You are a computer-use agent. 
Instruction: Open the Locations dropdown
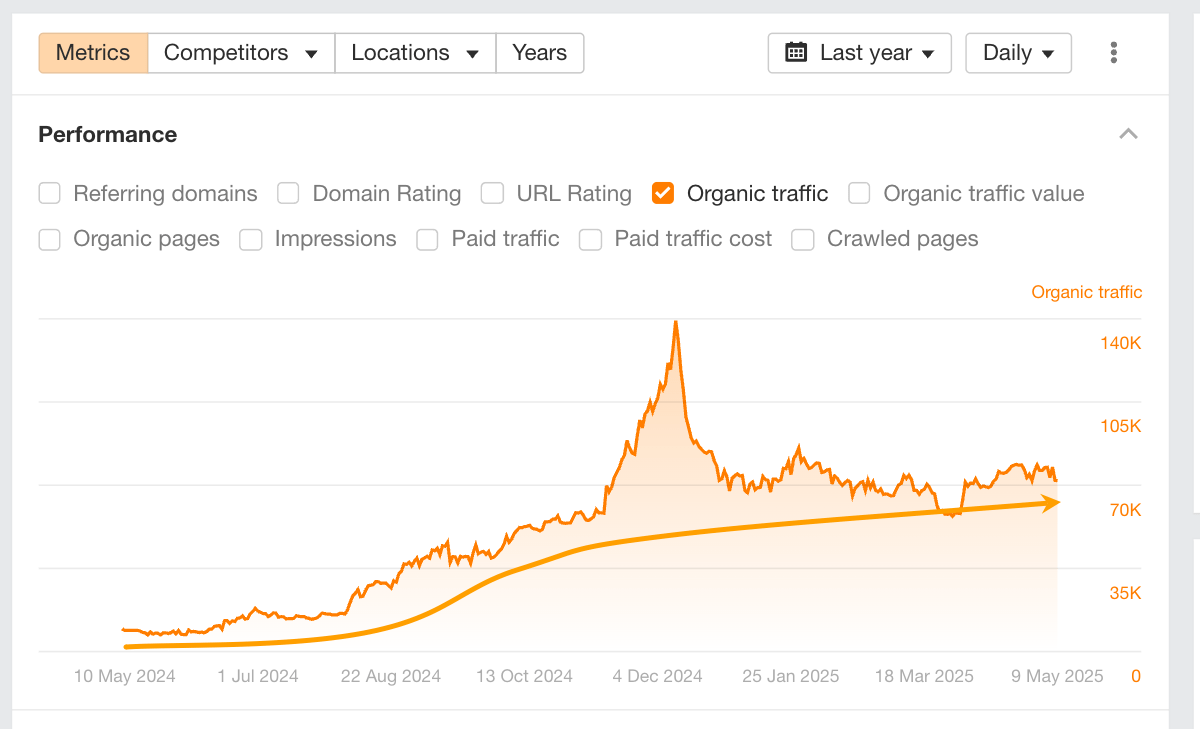click(415, 53)
